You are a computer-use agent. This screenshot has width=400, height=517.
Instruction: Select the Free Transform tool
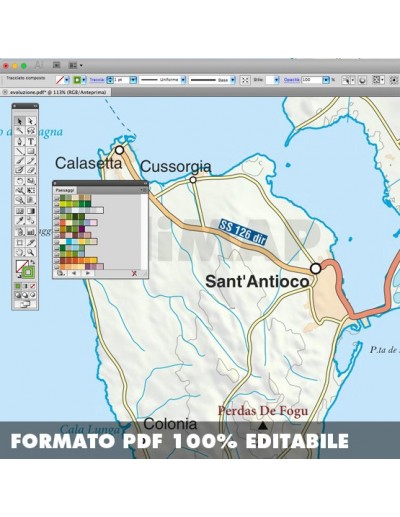pos(31,190)
